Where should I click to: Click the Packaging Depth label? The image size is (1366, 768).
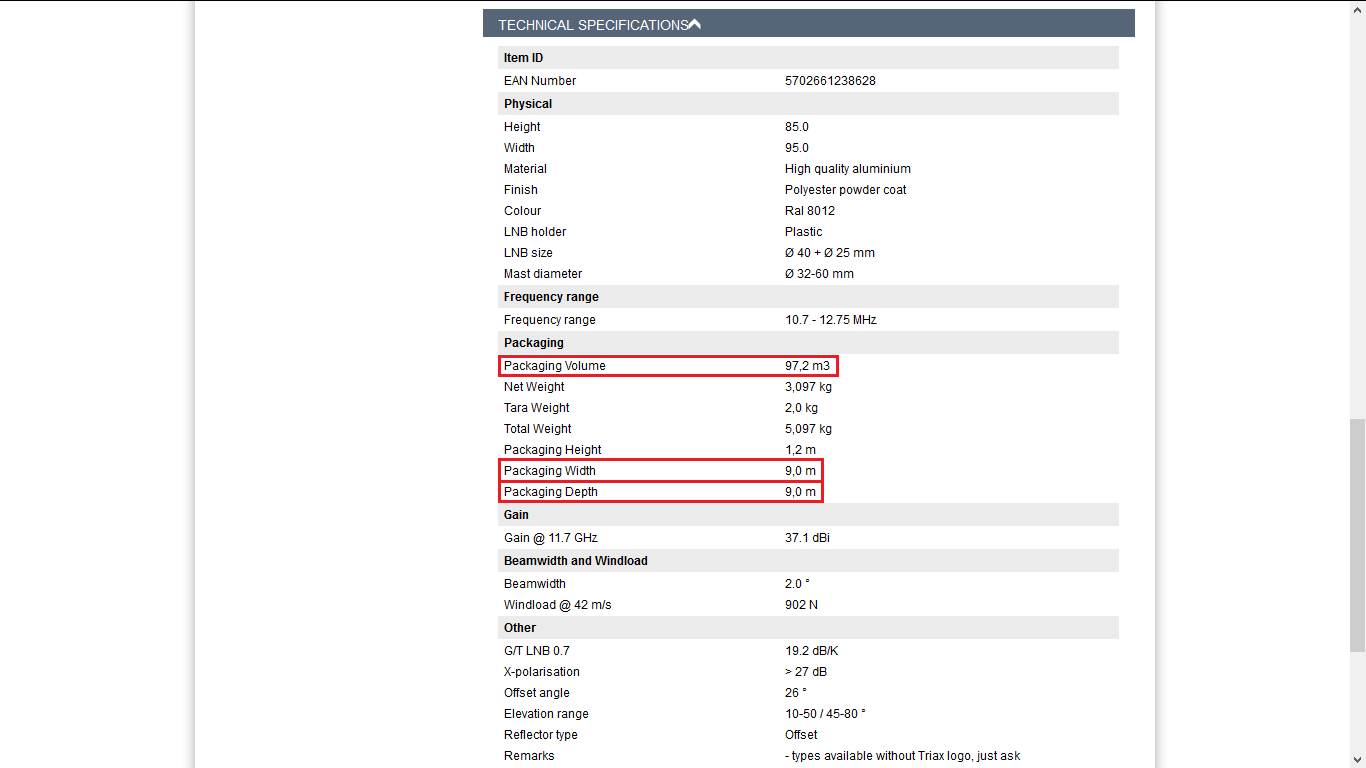551,492
